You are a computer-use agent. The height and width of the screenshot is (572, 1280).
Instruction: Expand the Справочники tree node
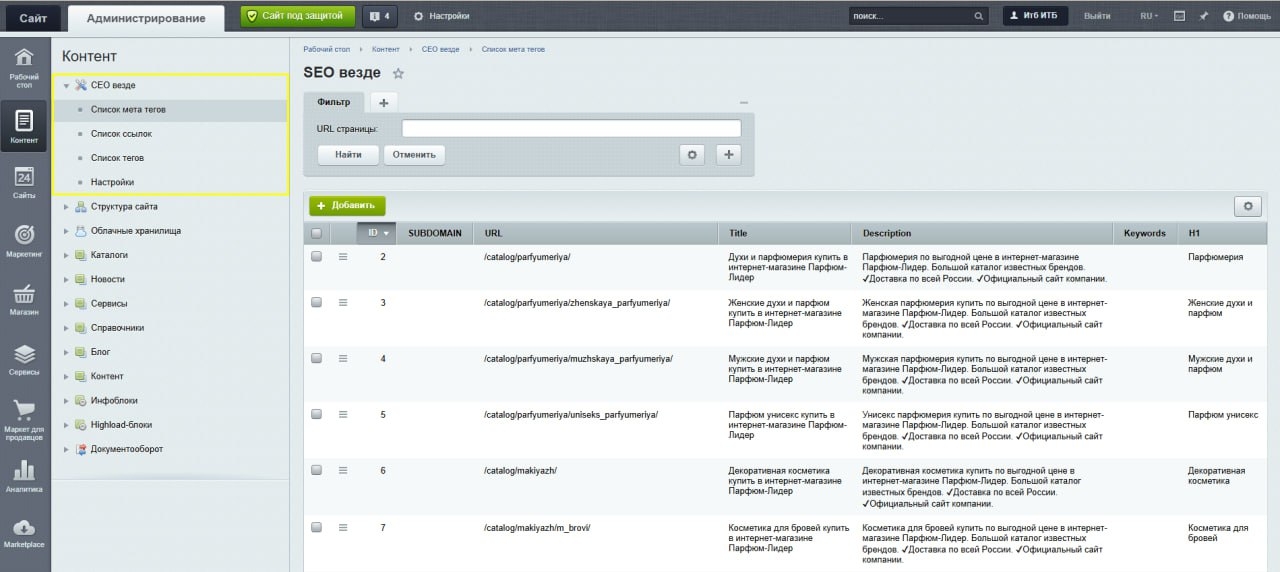(x=66, y=328)
